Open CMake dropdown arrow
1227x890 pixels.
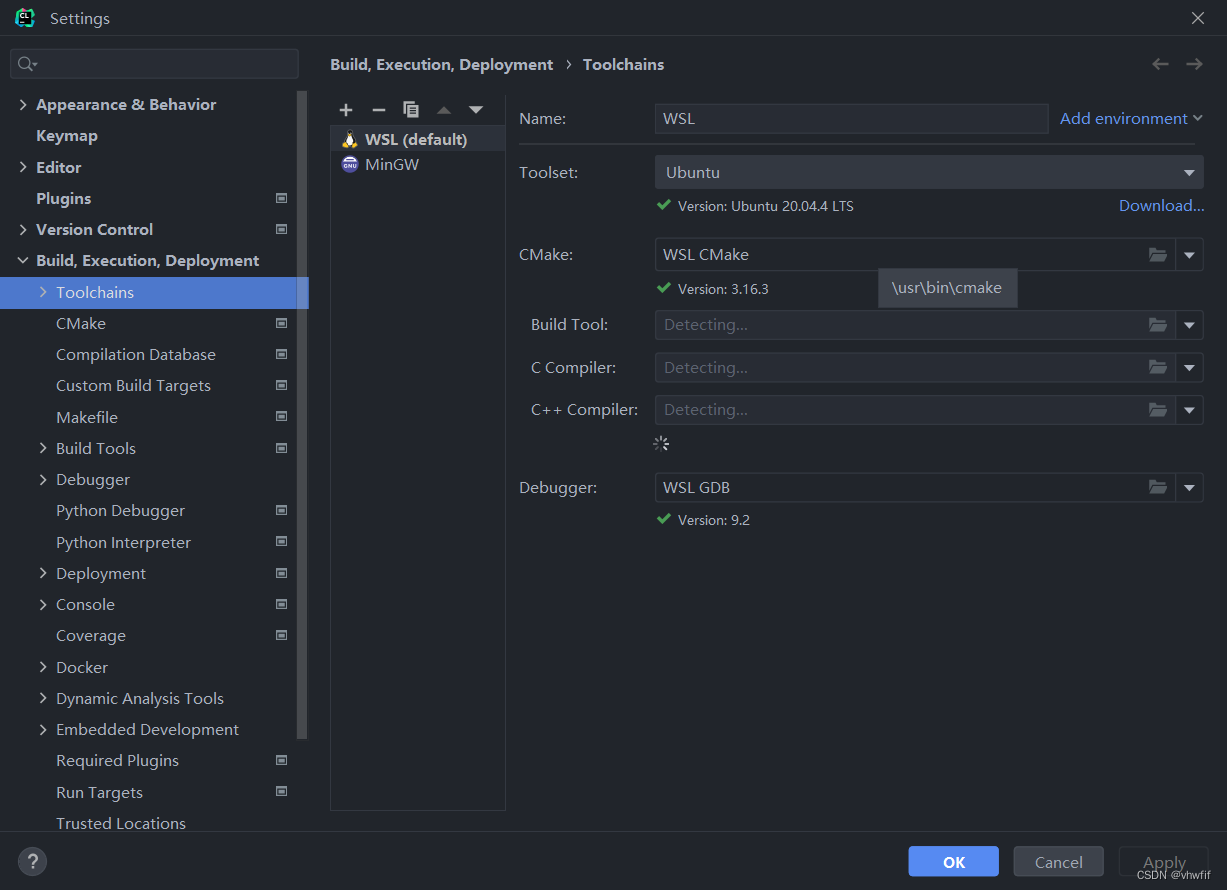1189,255
